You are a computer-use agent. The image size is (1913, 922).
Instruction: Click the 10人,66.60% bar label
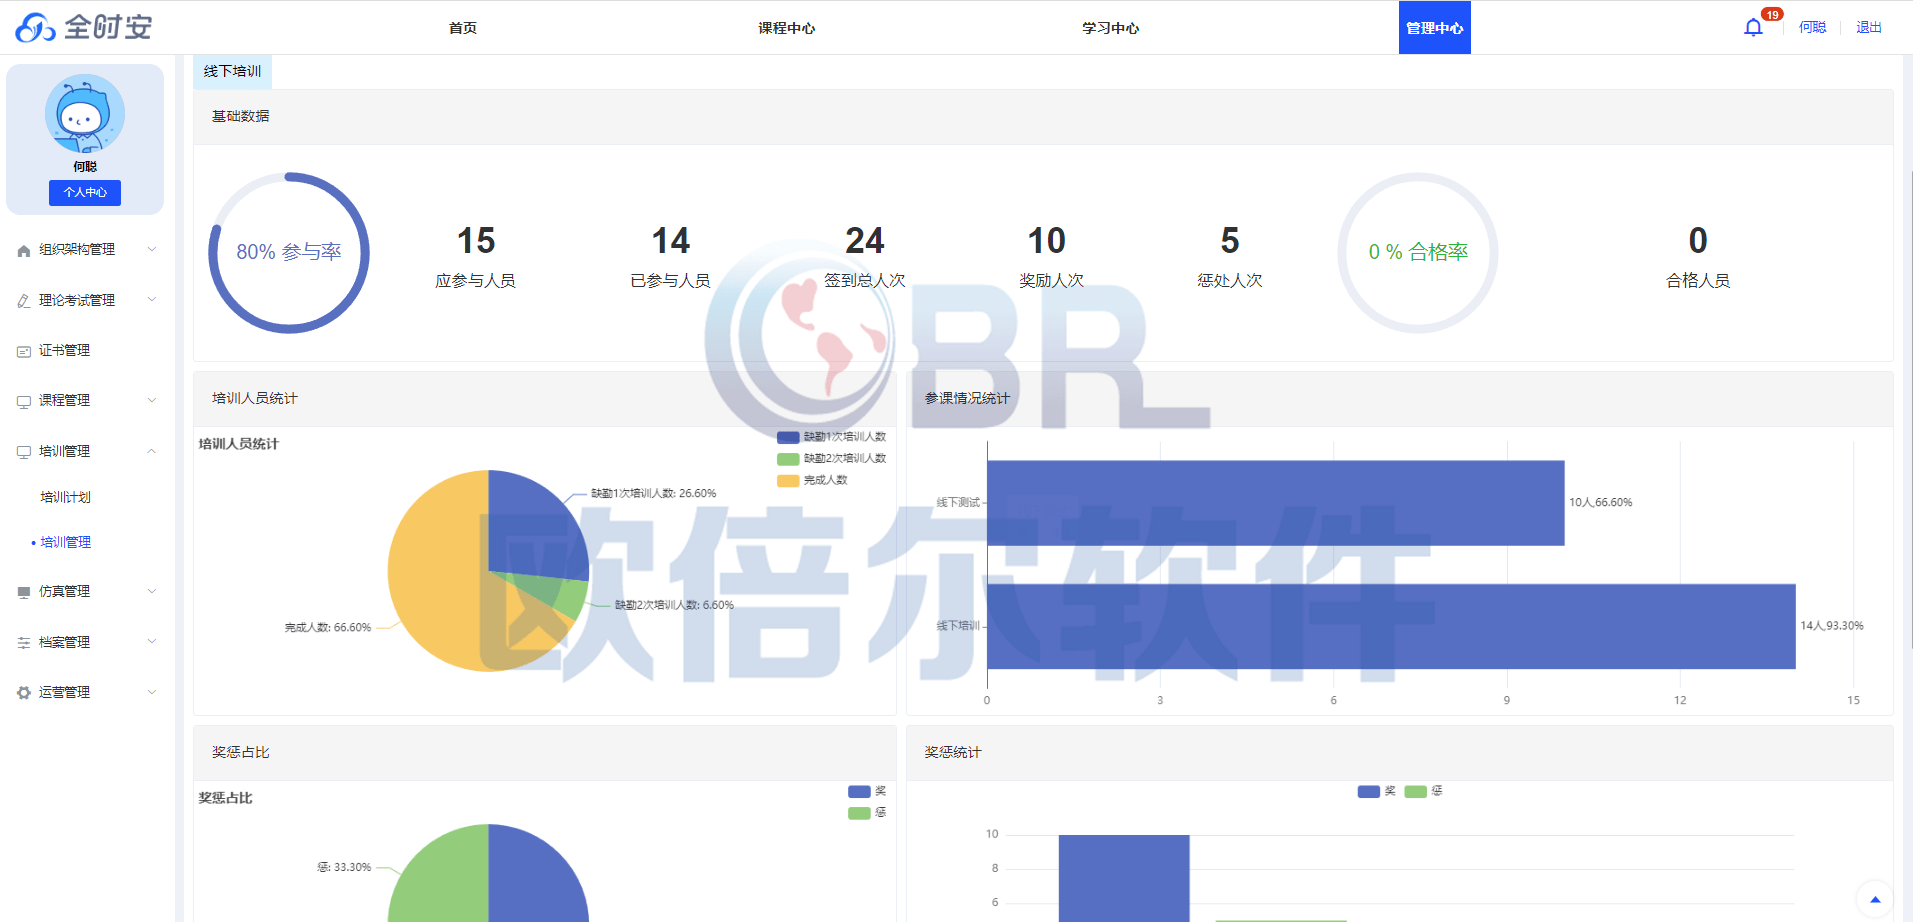point(1600,502)
